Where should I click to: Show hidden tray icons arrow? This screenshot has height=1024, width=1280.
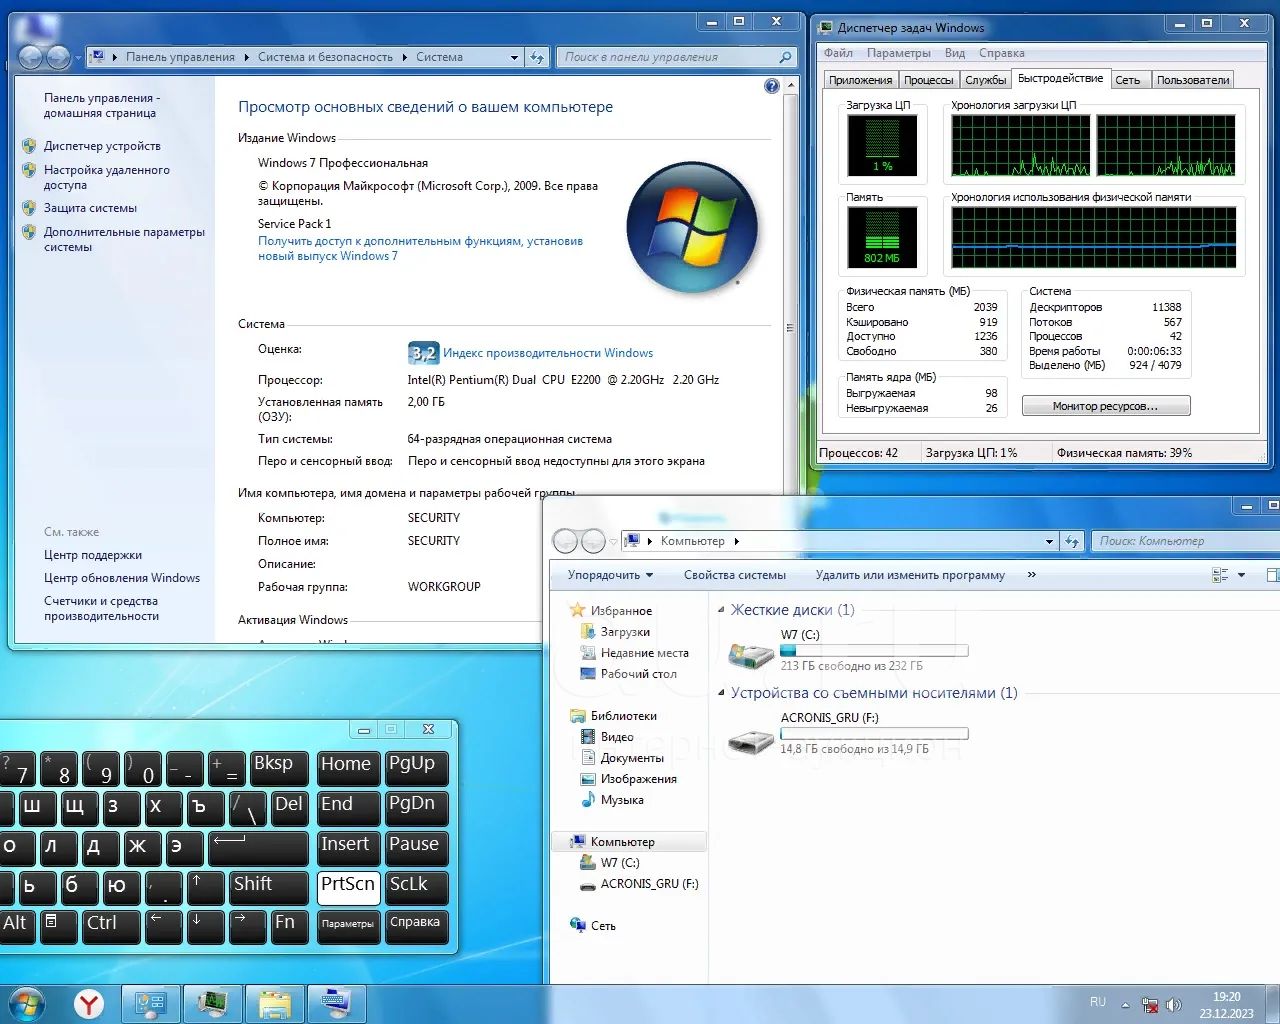click(1125, 1005)
